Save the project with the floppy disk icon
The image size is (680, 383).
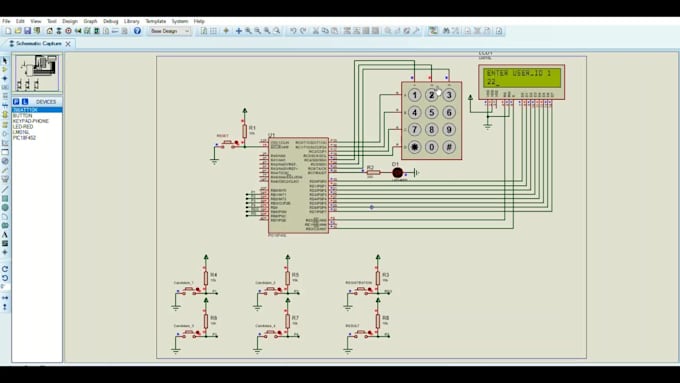[27, 31]
